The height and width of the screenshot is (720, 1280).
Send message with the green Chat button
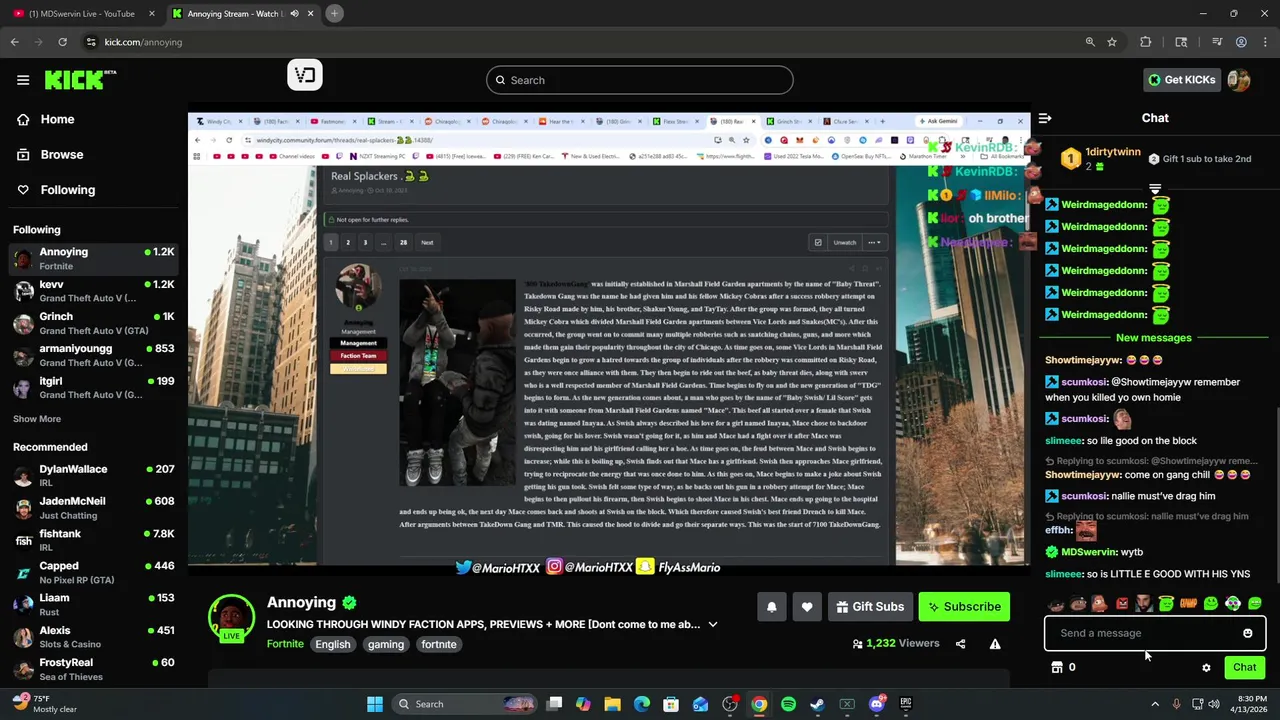click(x=1244, y=667)
